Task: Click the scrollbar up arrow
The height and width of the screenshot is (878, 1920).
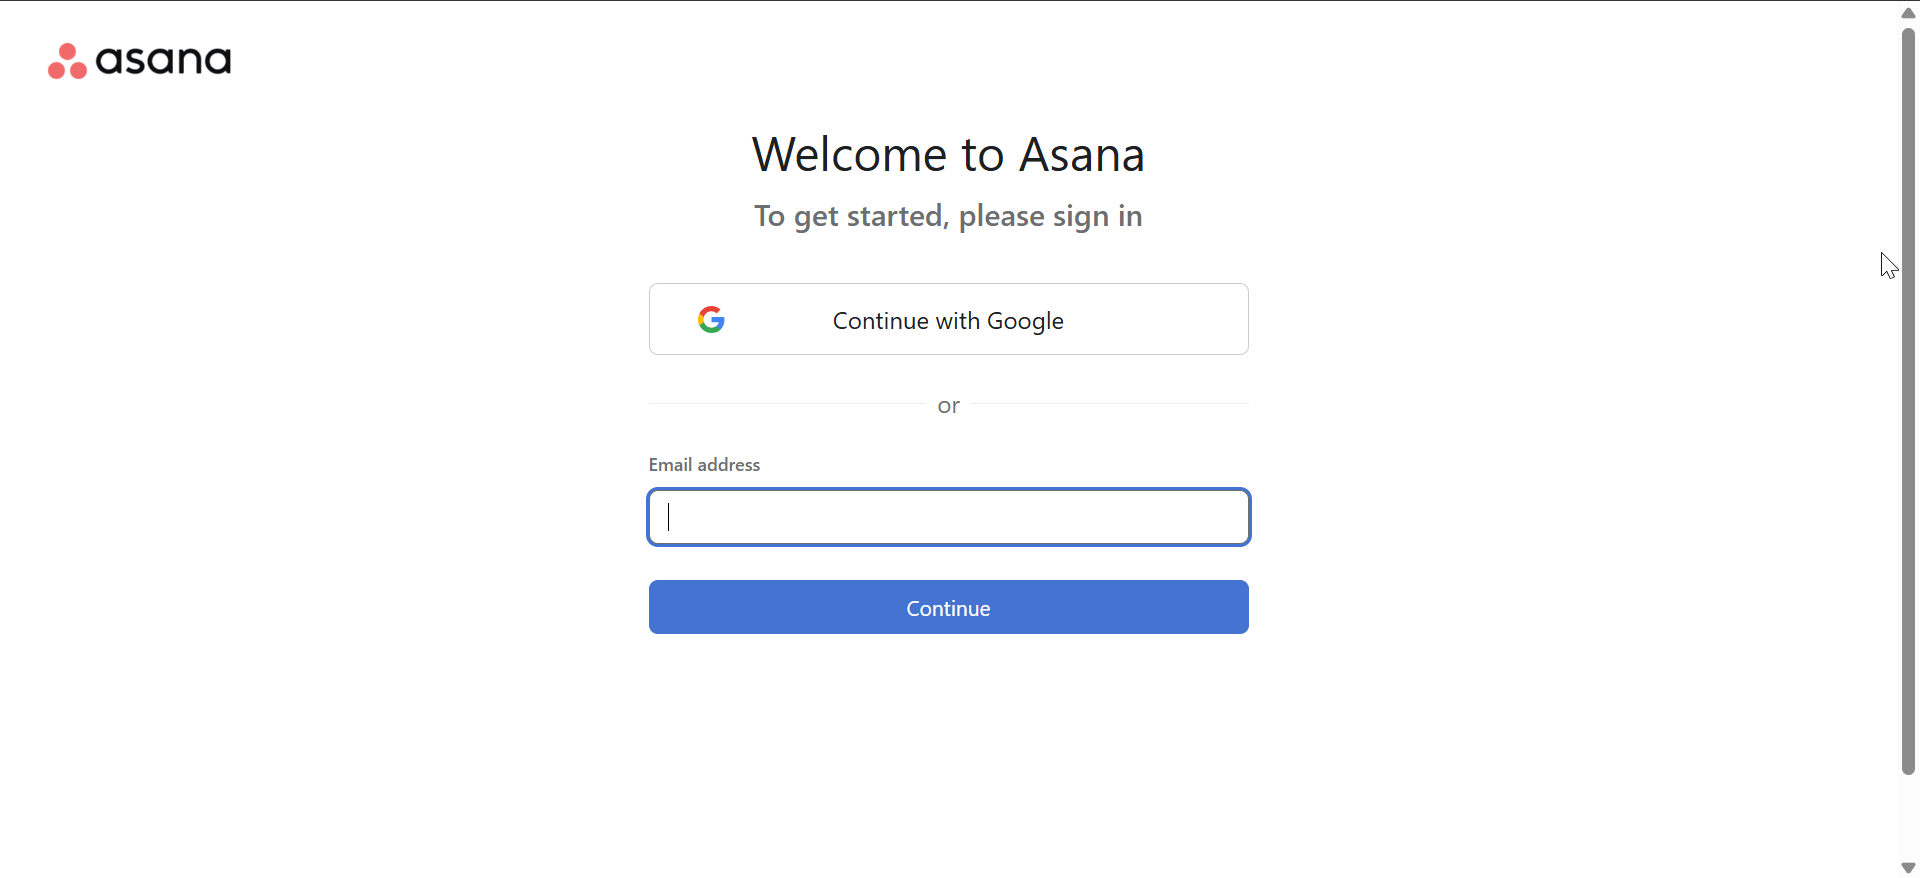Action: [x=1908, y=13]
